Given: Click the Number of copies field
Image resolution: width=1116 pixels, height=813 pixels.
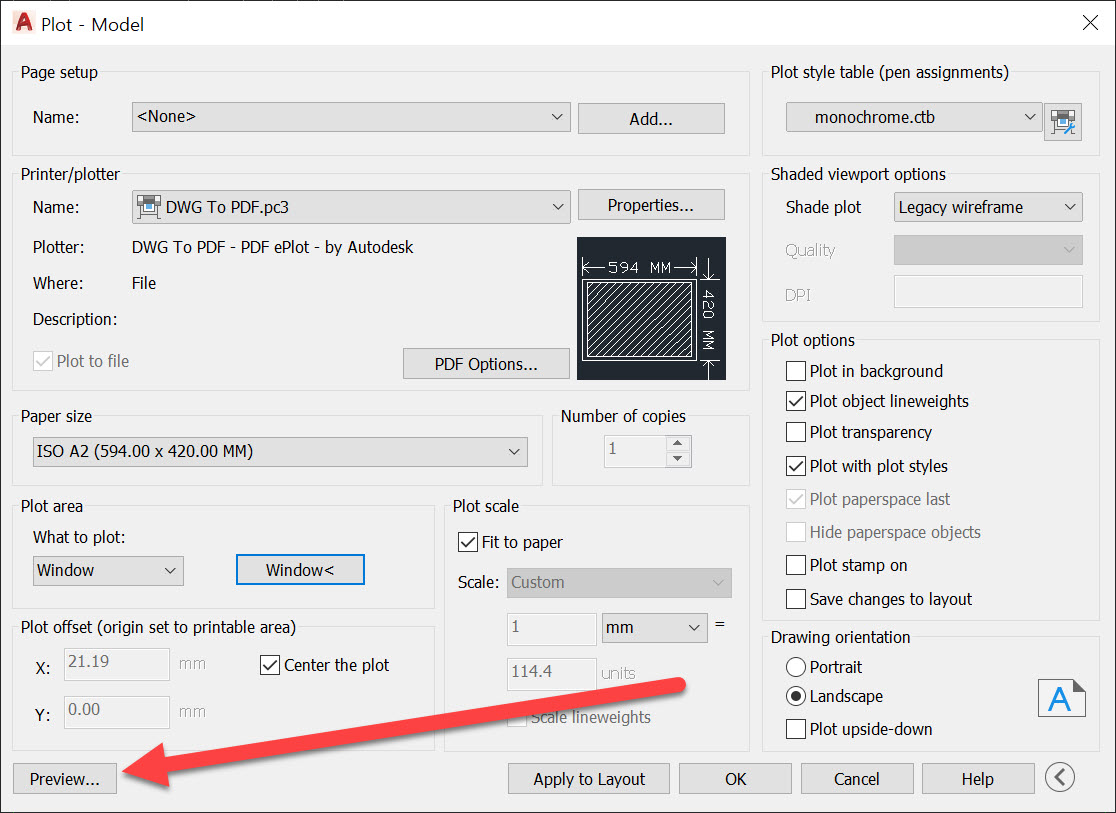Looking at the screenshot, I should 635,451.
